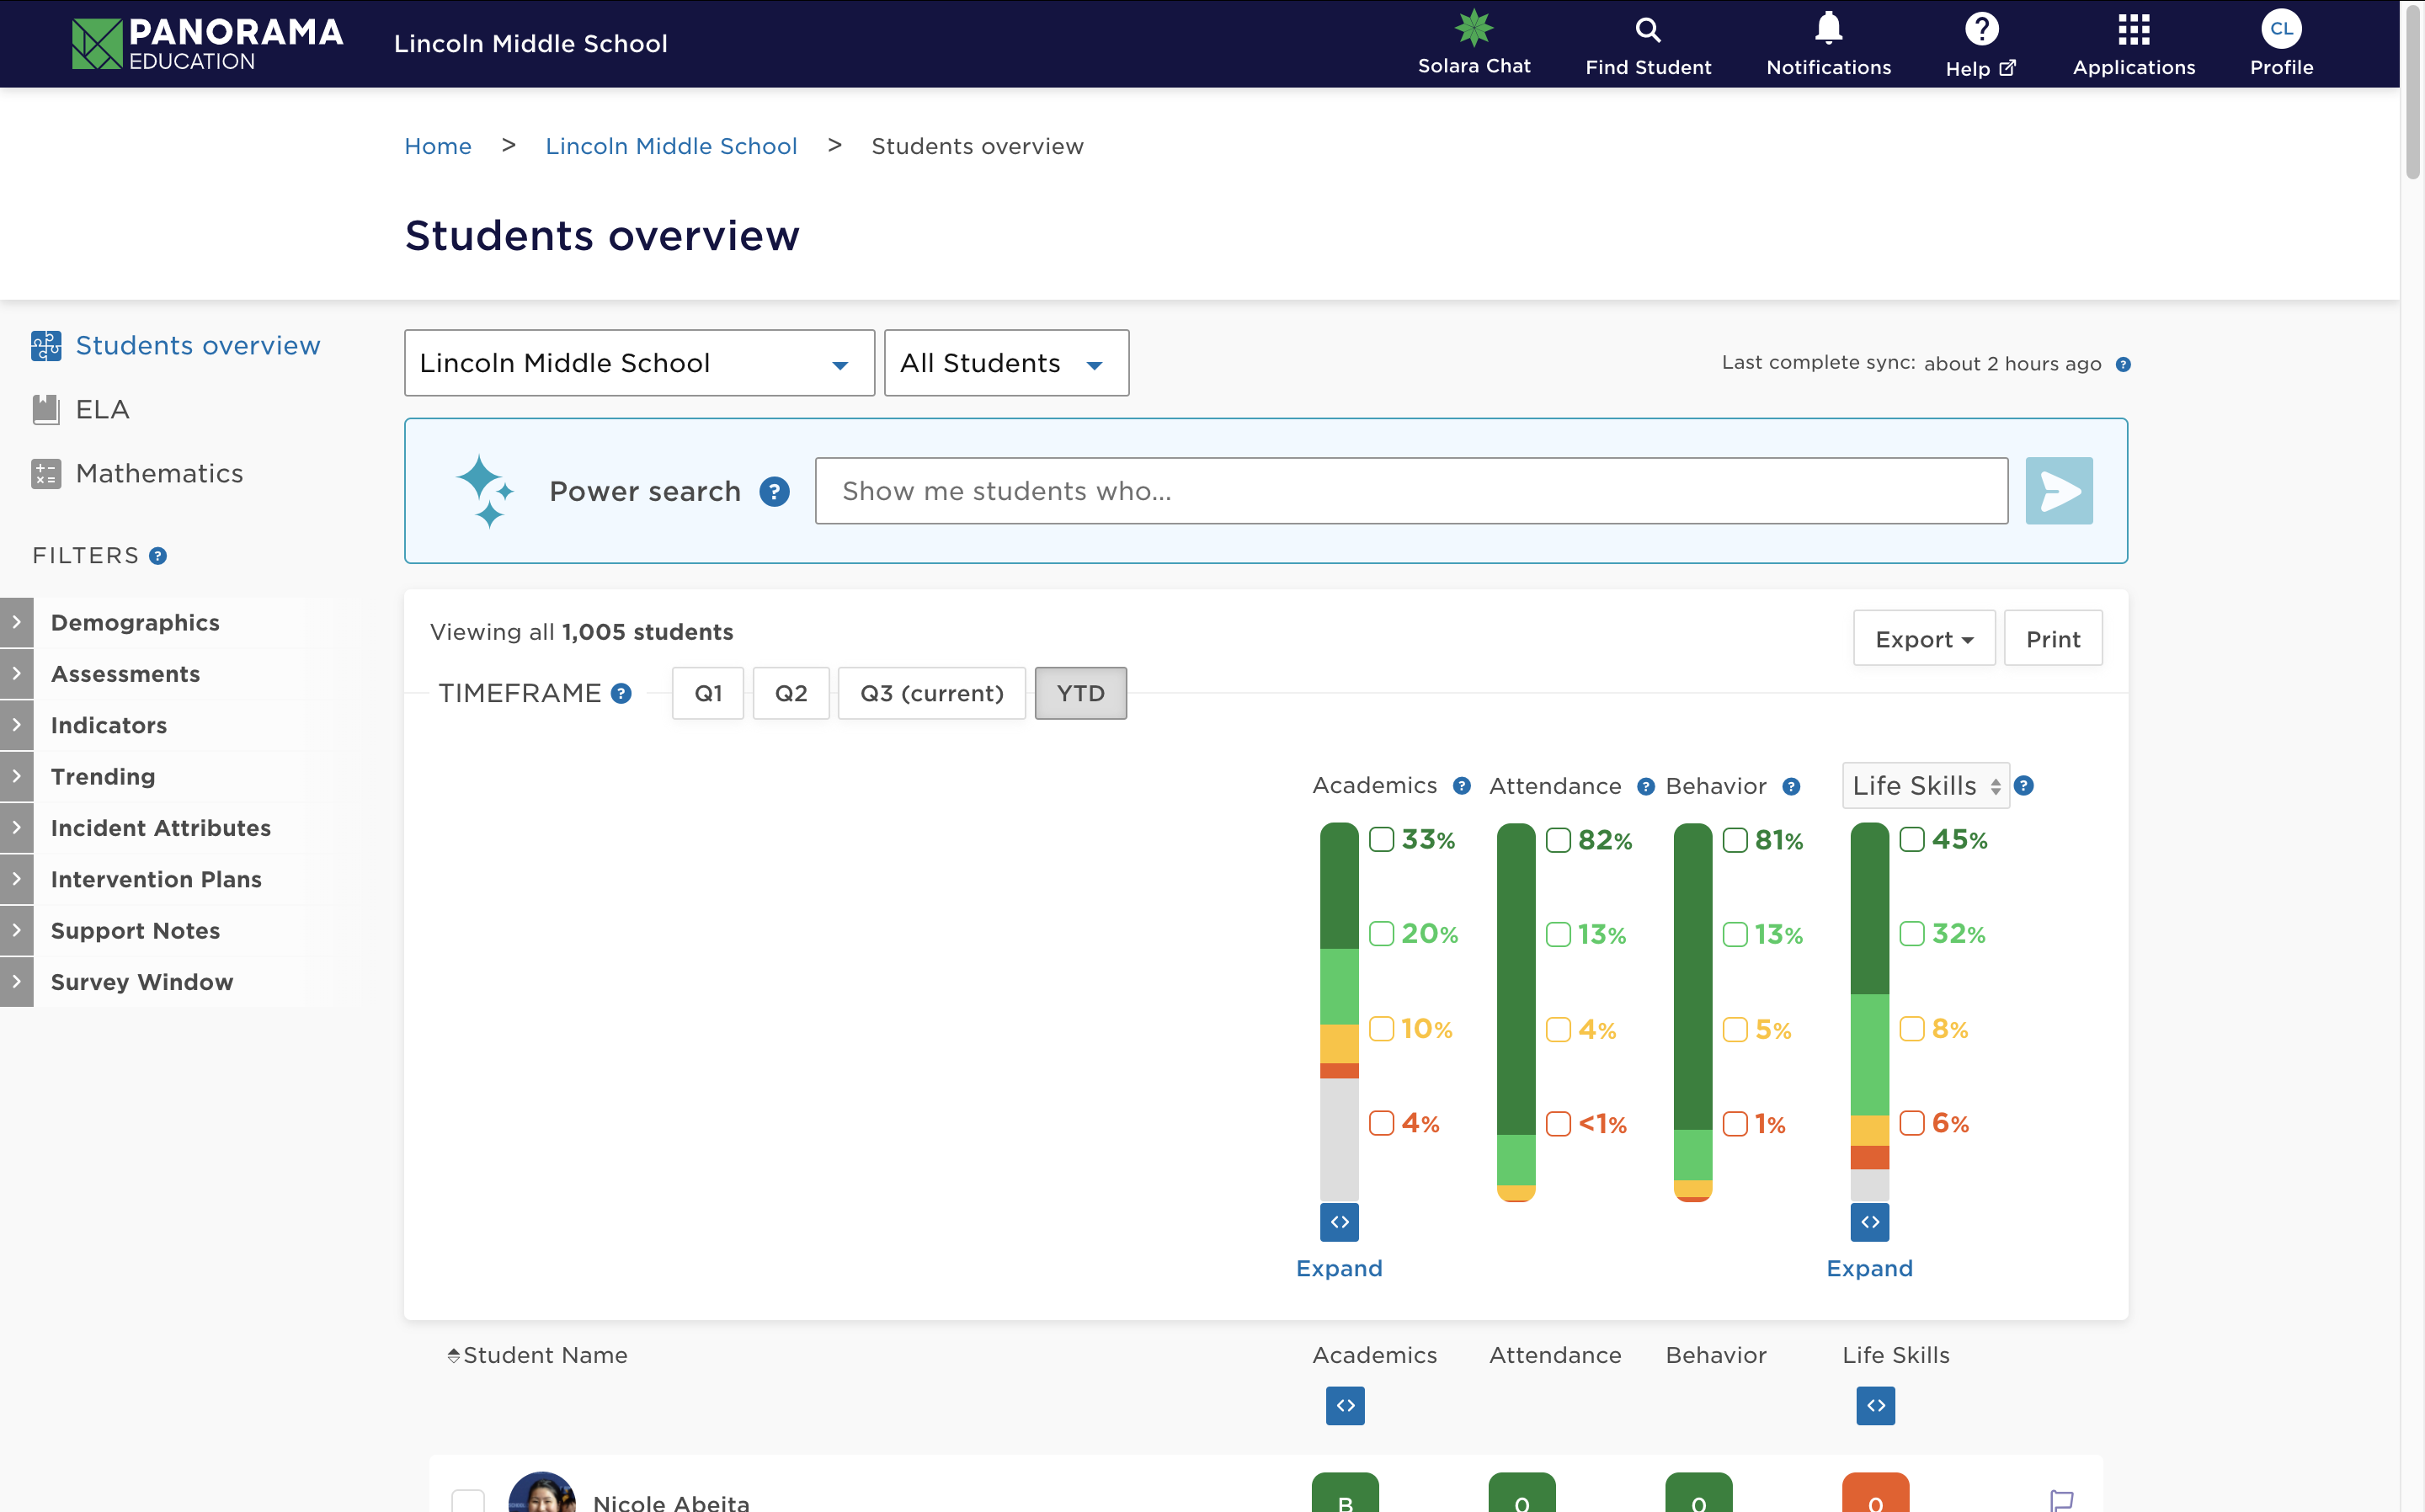
Task: Click expand arrows below Academics bar
Action: pos(1339,1222)
